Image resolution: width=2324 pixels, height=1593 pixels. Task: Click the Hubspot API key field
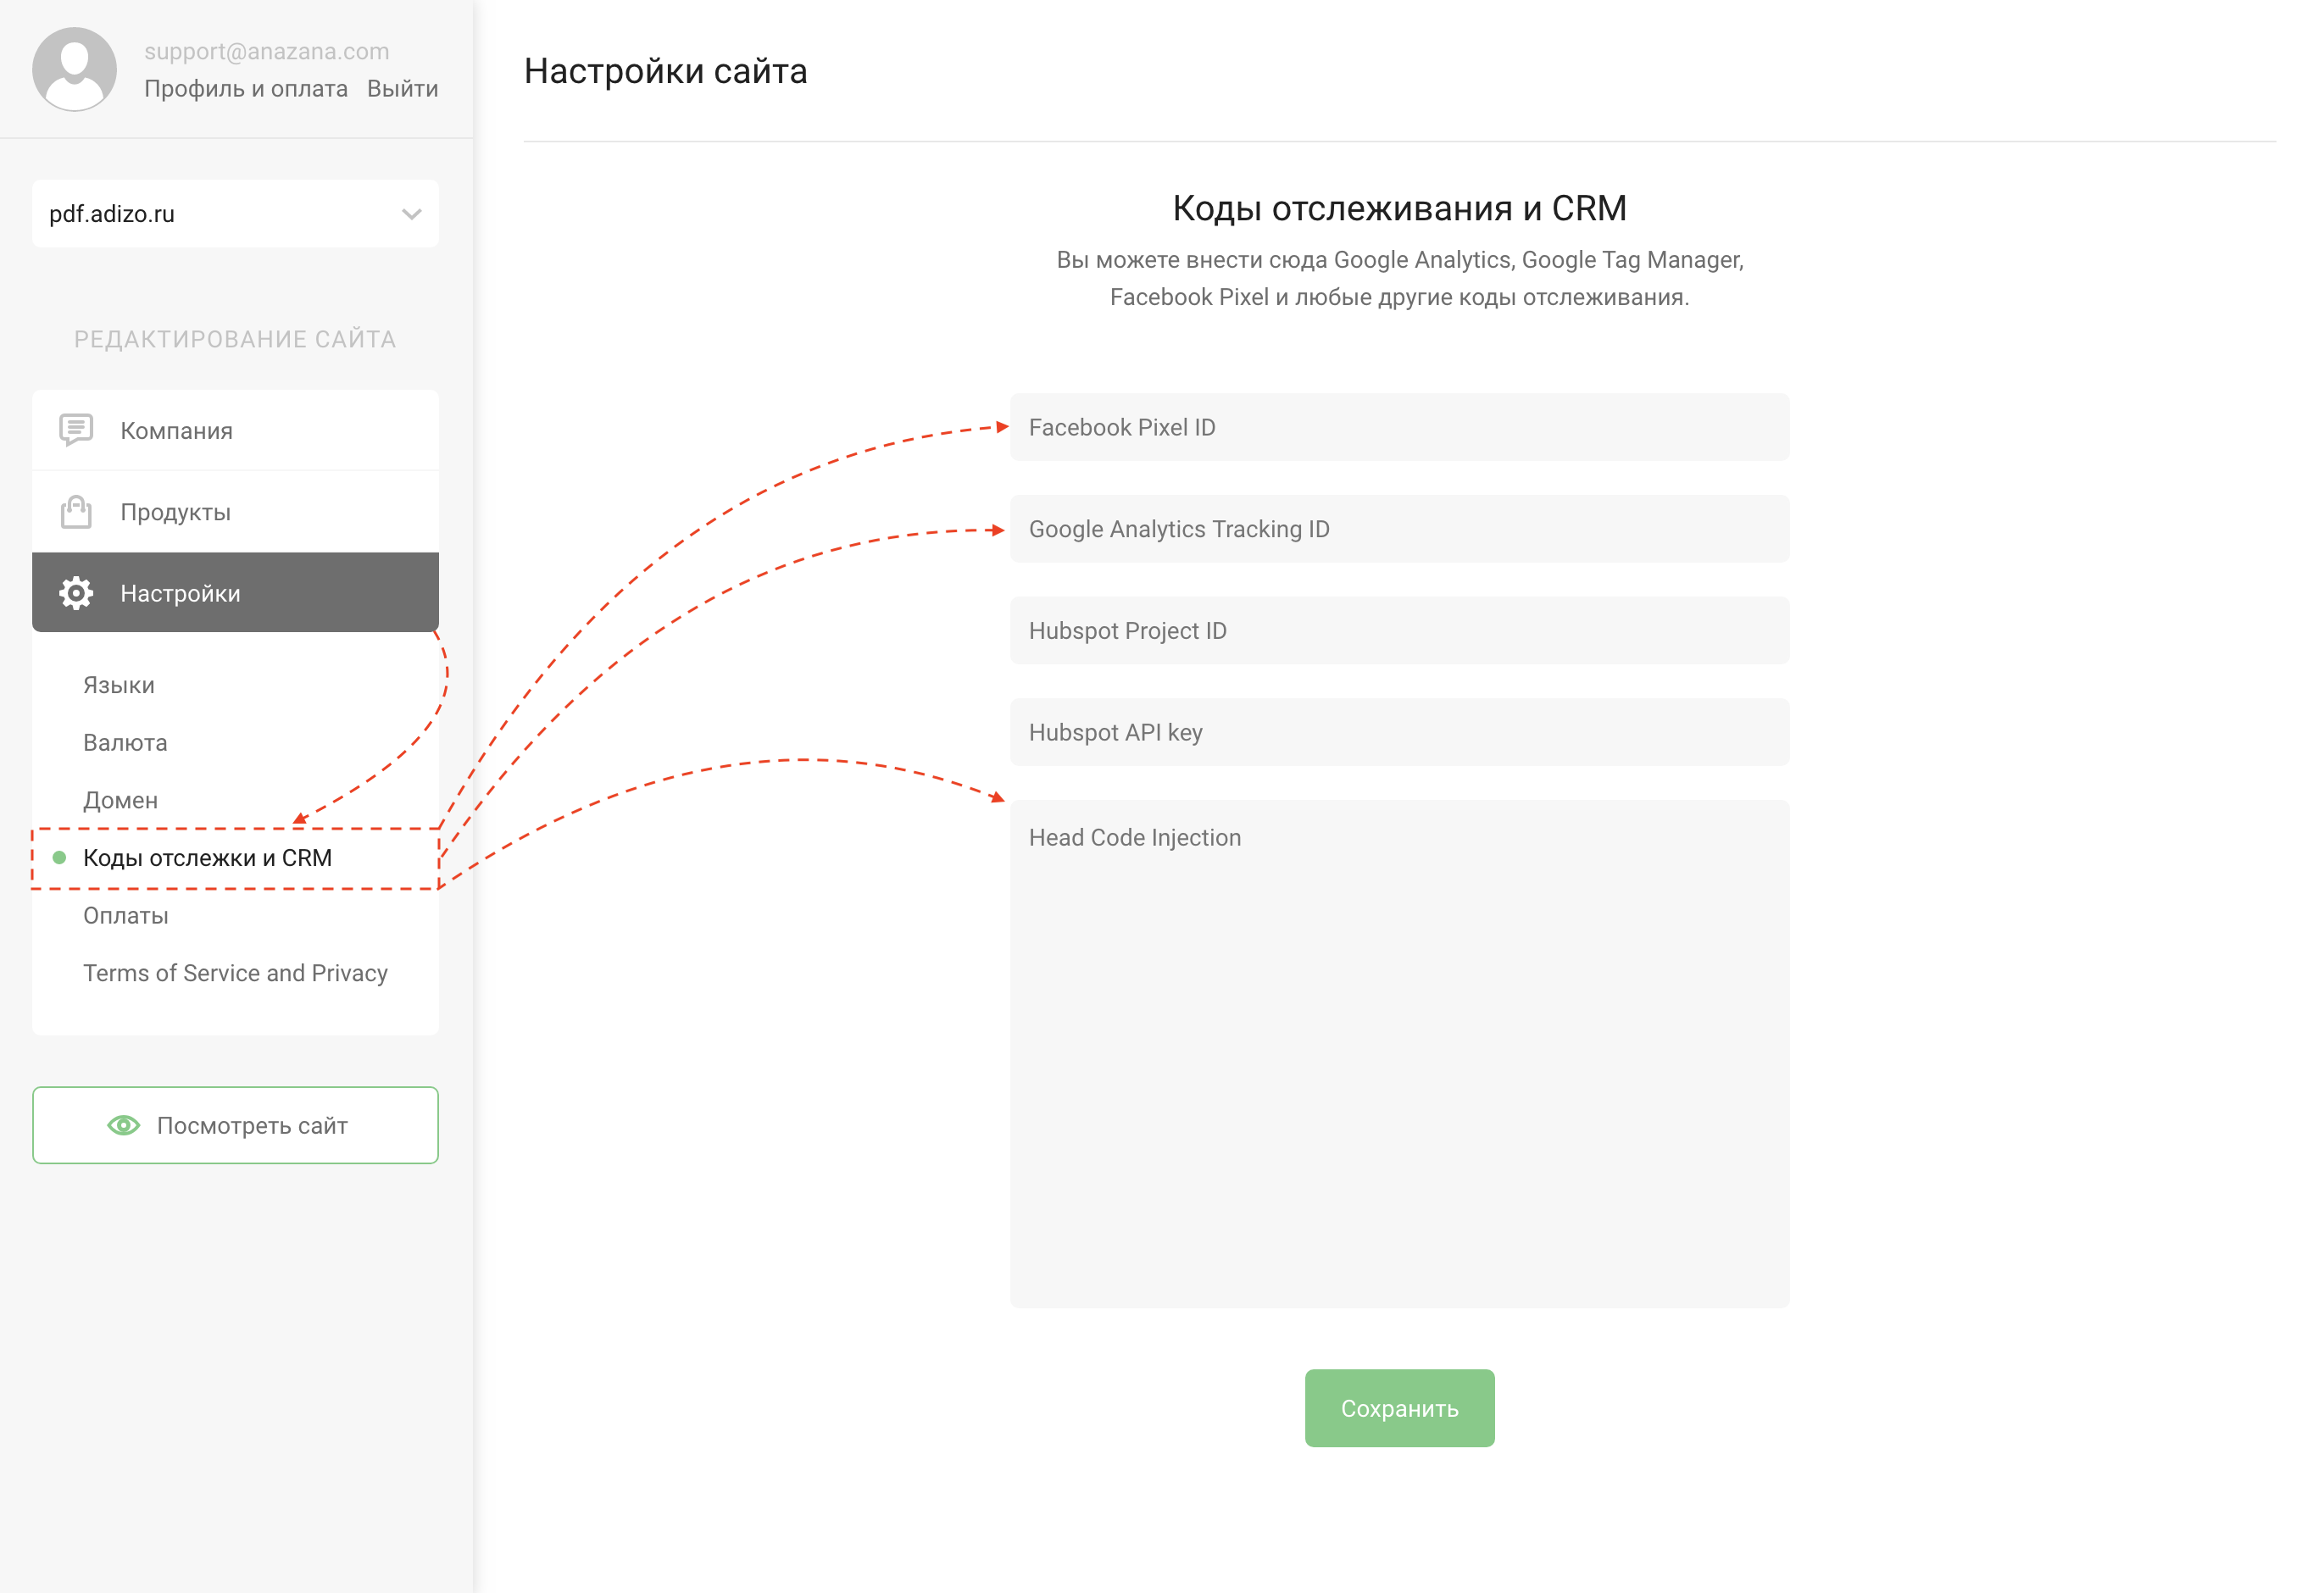pos(1399,732)
